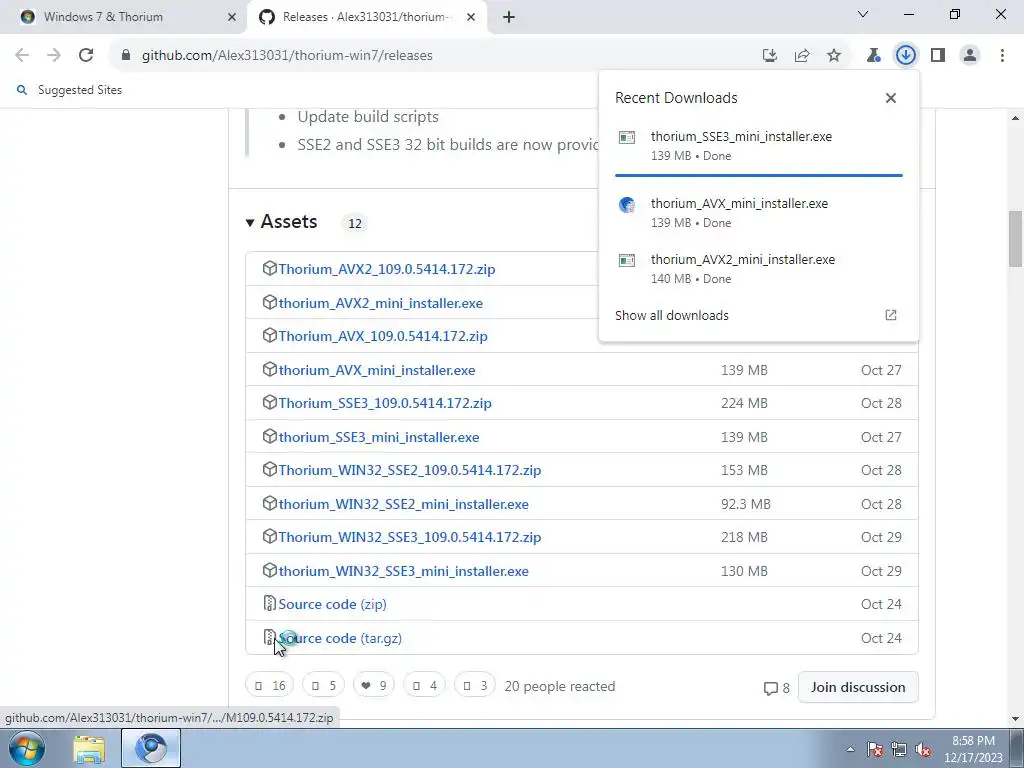The width and height of the screenshot is (1024, 768).
Task: Download Source code (zip)
Action: tap(332, 604)
